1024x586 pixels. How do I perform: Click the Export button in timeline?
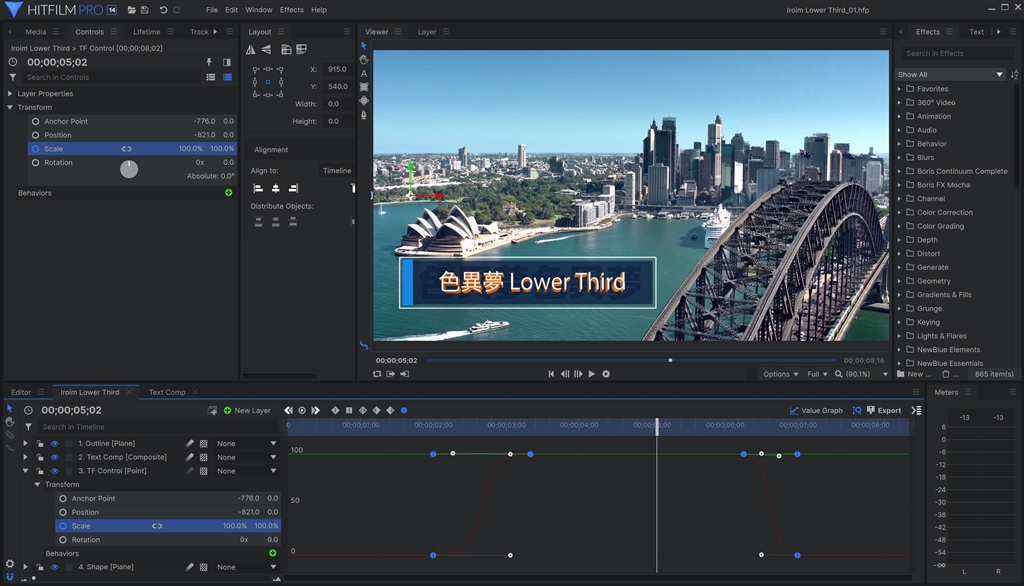884,410
